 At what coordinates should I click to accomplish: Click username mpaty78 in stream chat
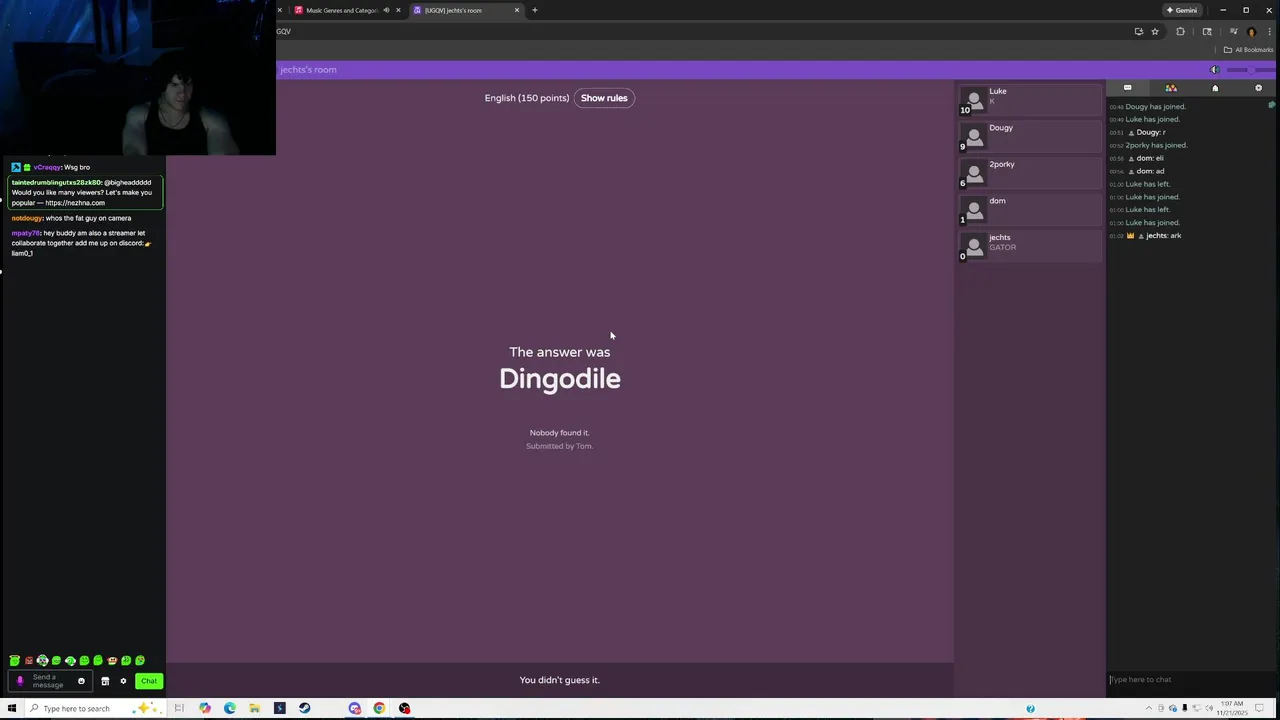coord(26,233)
